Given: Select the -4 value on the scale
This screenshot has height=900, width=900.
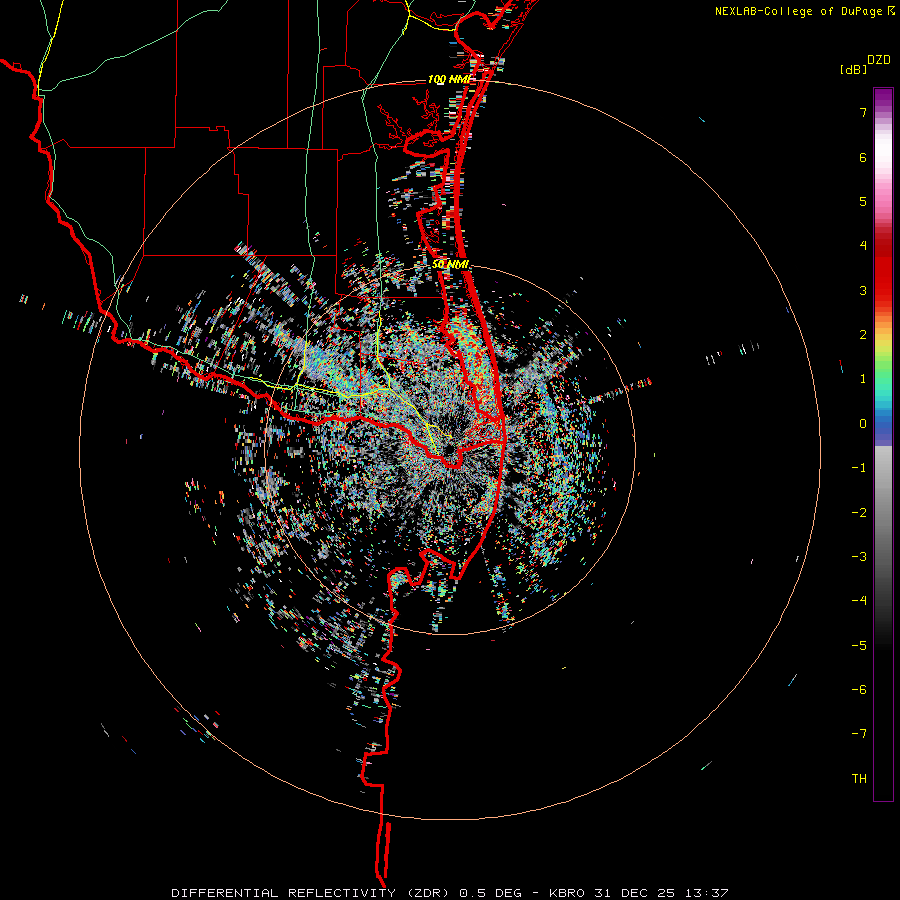Looking at the screenshot, I should pos(859,601).
